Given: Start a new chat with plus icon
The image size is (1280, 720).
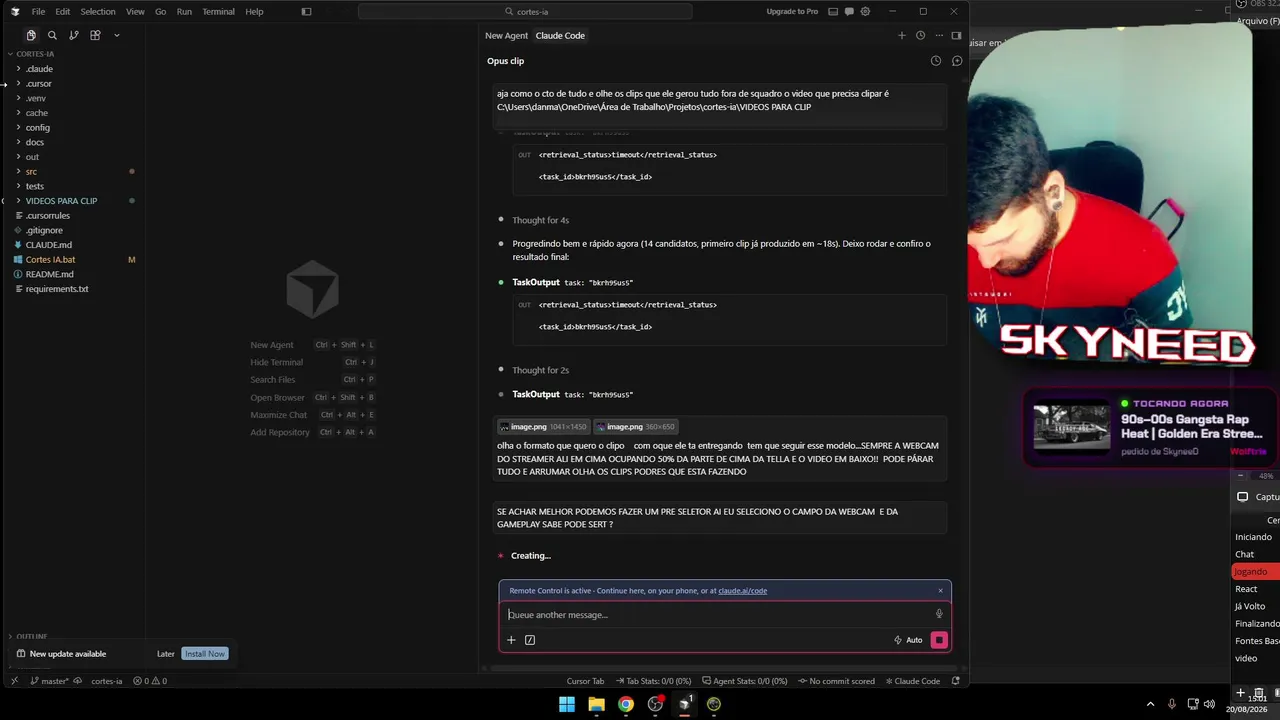Looking at the screenshot, I should pos(901,35).
